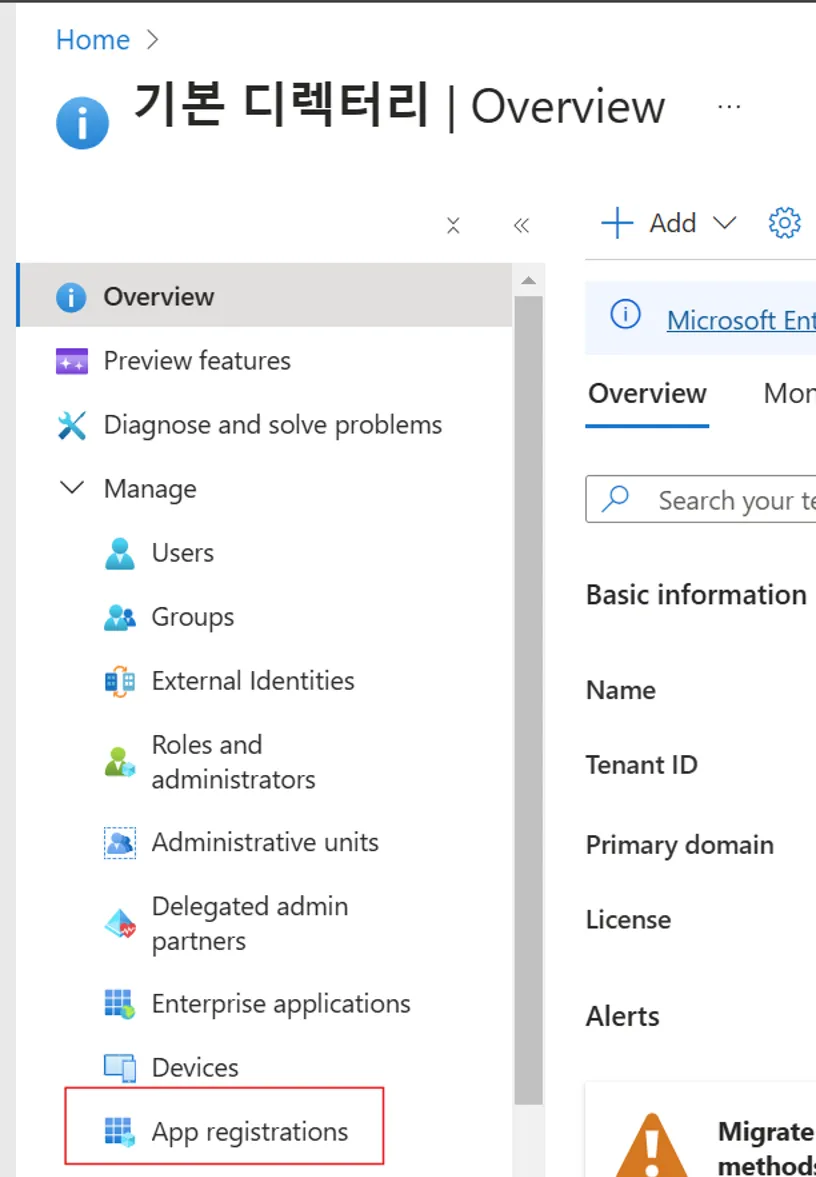Open Roles and administrators
Image resolution: width=816 pixels, height=1177 pixels.
point(232,762)
